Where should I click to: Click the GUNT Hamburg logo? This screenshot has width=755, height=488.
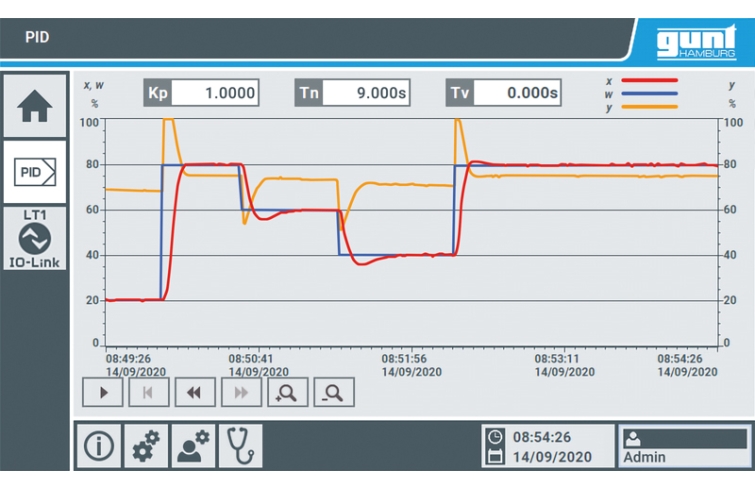[x=696, y=42]
